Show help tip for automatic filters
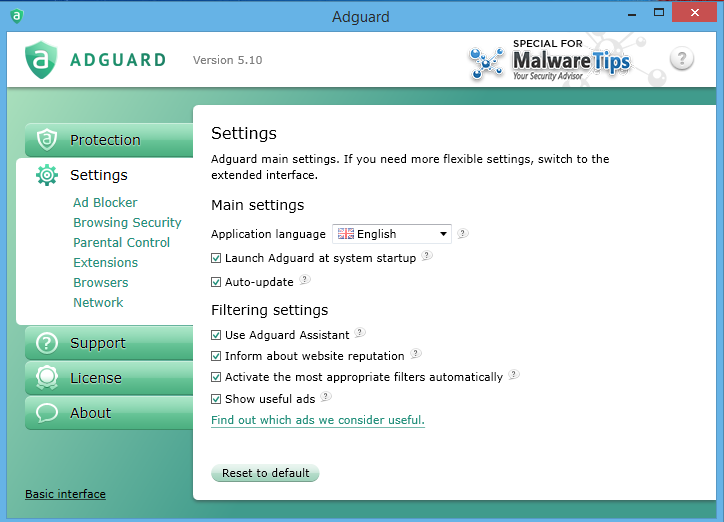Image resolution: width=724 pixels, height=522 pixels. pos(513,374)
